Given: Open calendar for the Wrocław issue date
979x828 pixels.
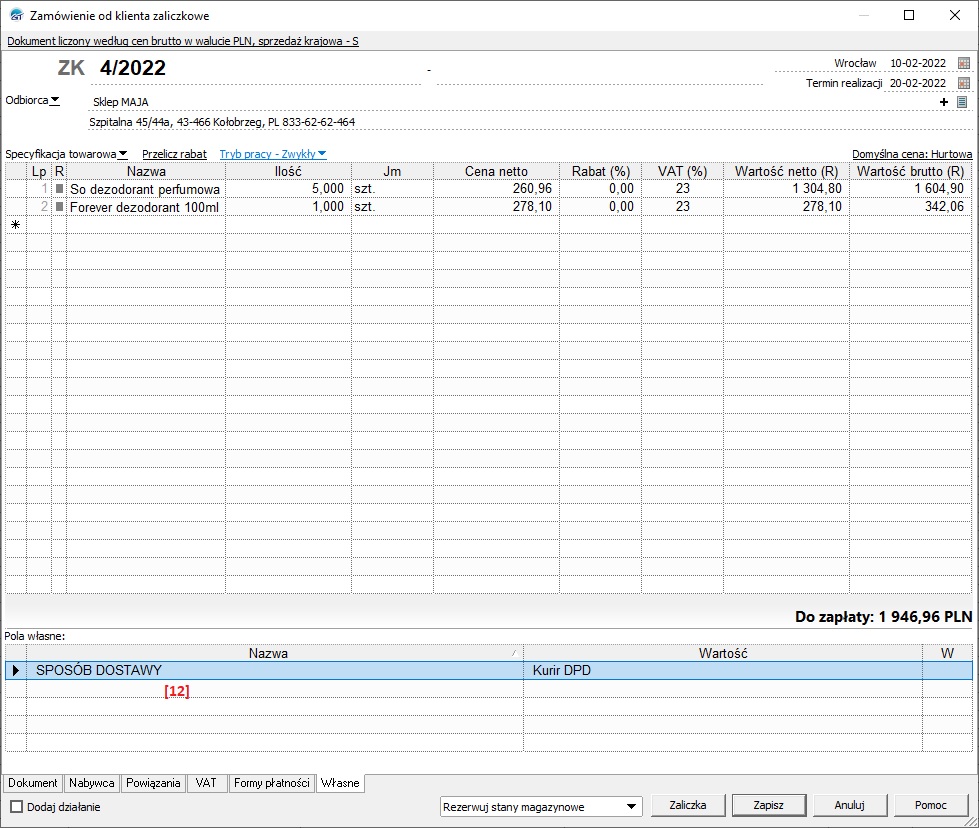Looking at the screenshot, I should 964,64.
